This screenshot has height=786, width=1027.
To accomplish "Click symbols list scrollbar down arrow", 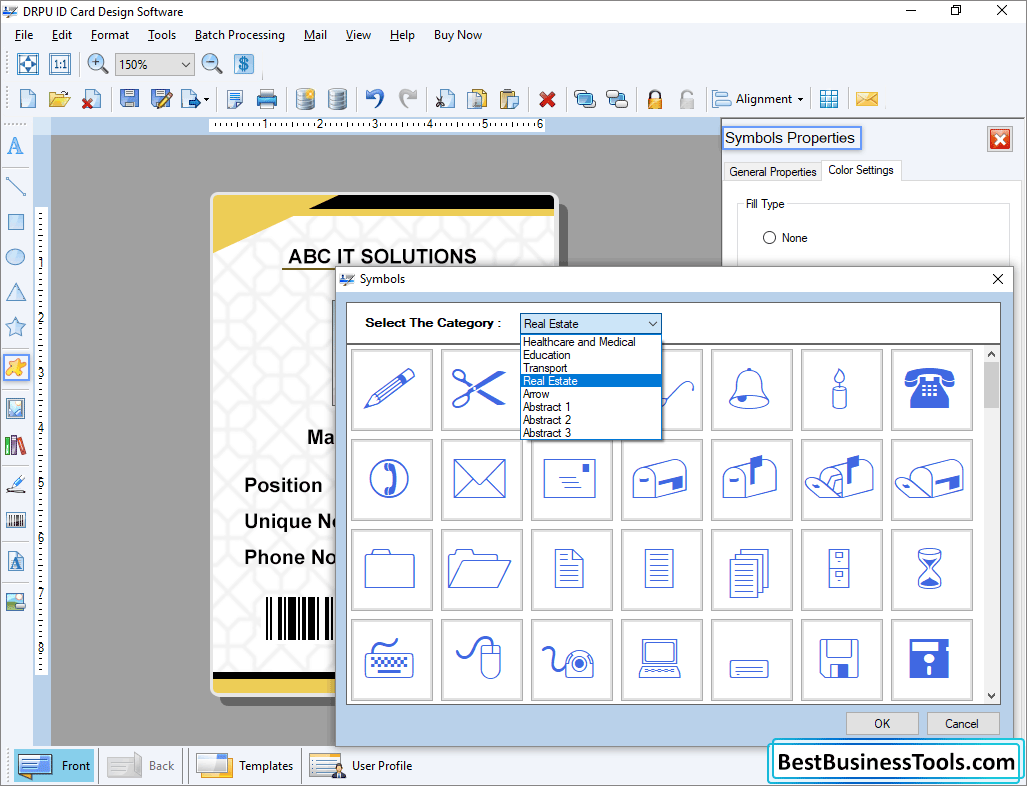I will pyautogui.click(x=991, y=696).
